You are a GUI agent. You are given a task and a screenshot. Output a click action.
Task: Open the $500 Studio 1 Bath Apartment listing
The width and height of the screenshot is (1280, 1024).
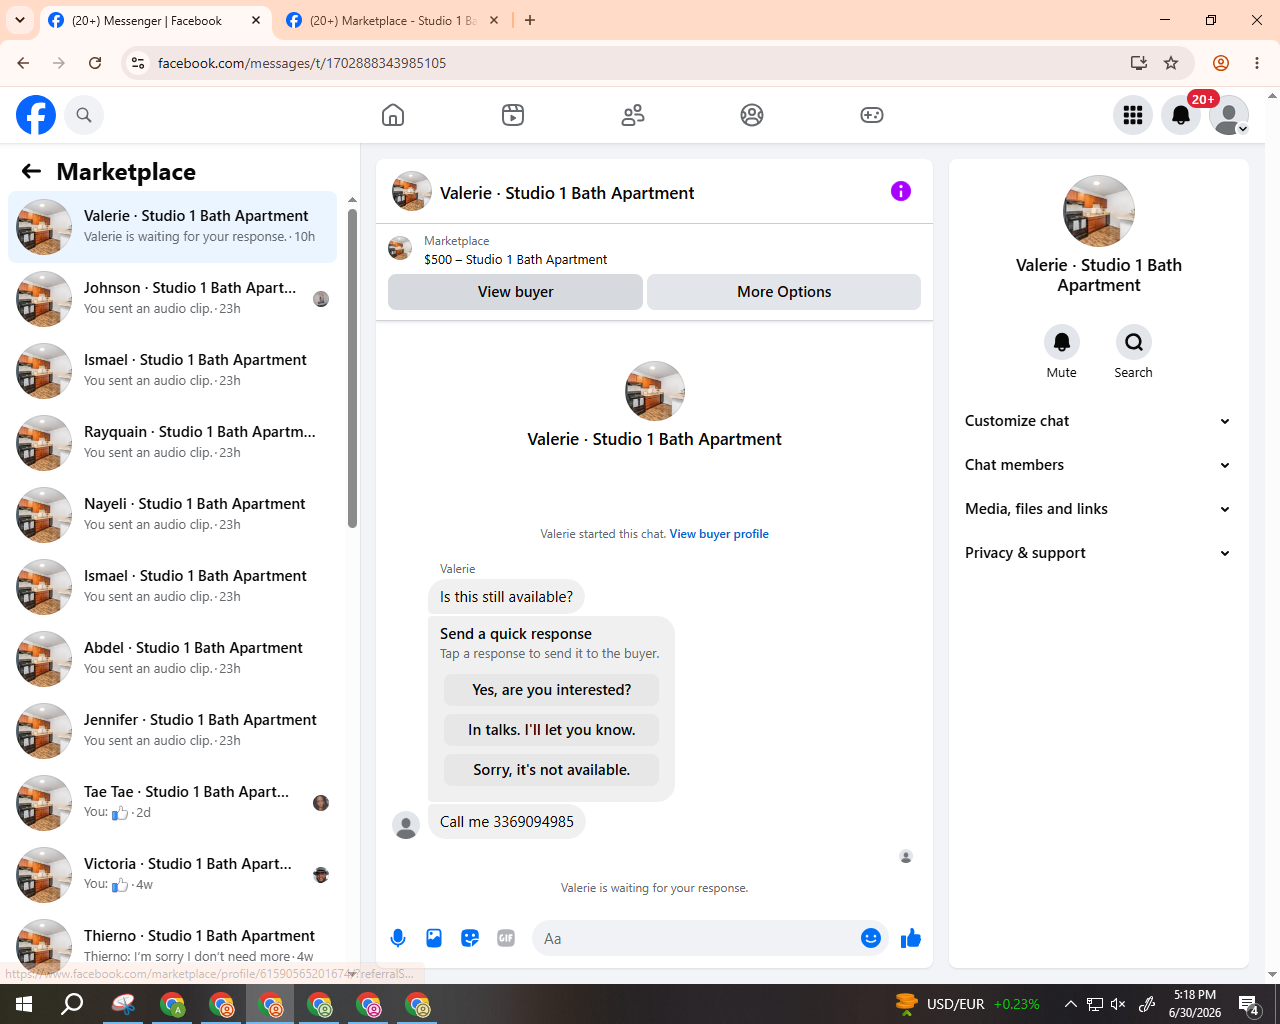click(515, 260)
